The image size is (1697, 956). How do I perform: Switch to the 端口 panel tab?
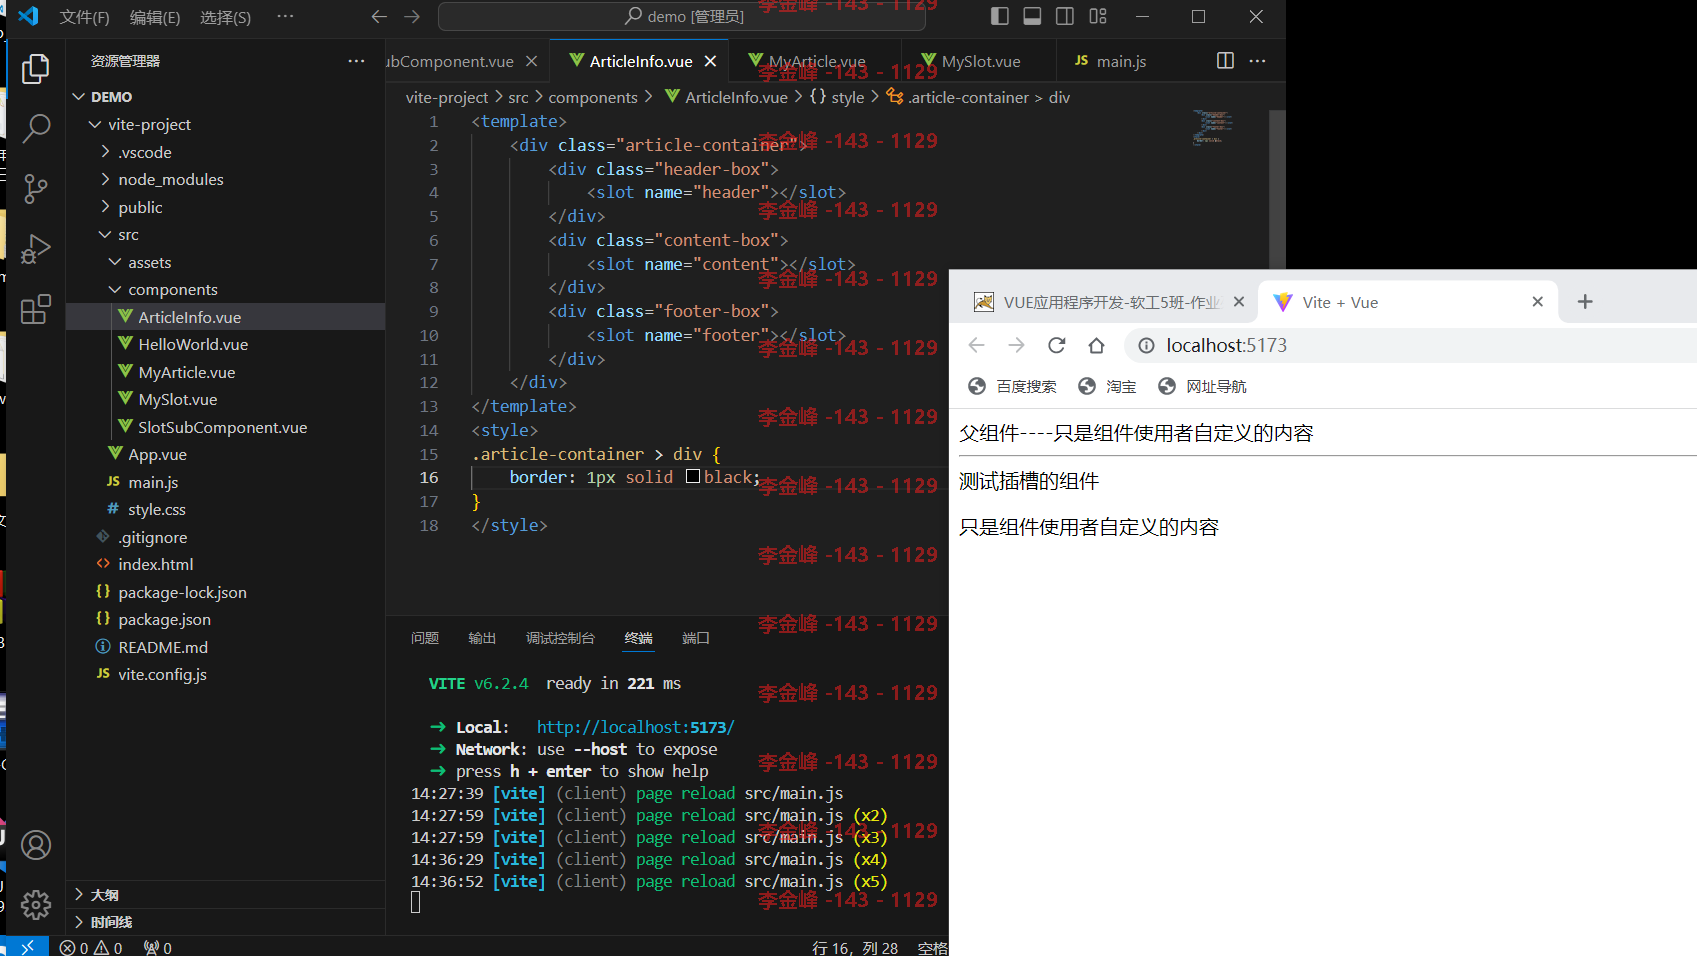coord(696,638)
